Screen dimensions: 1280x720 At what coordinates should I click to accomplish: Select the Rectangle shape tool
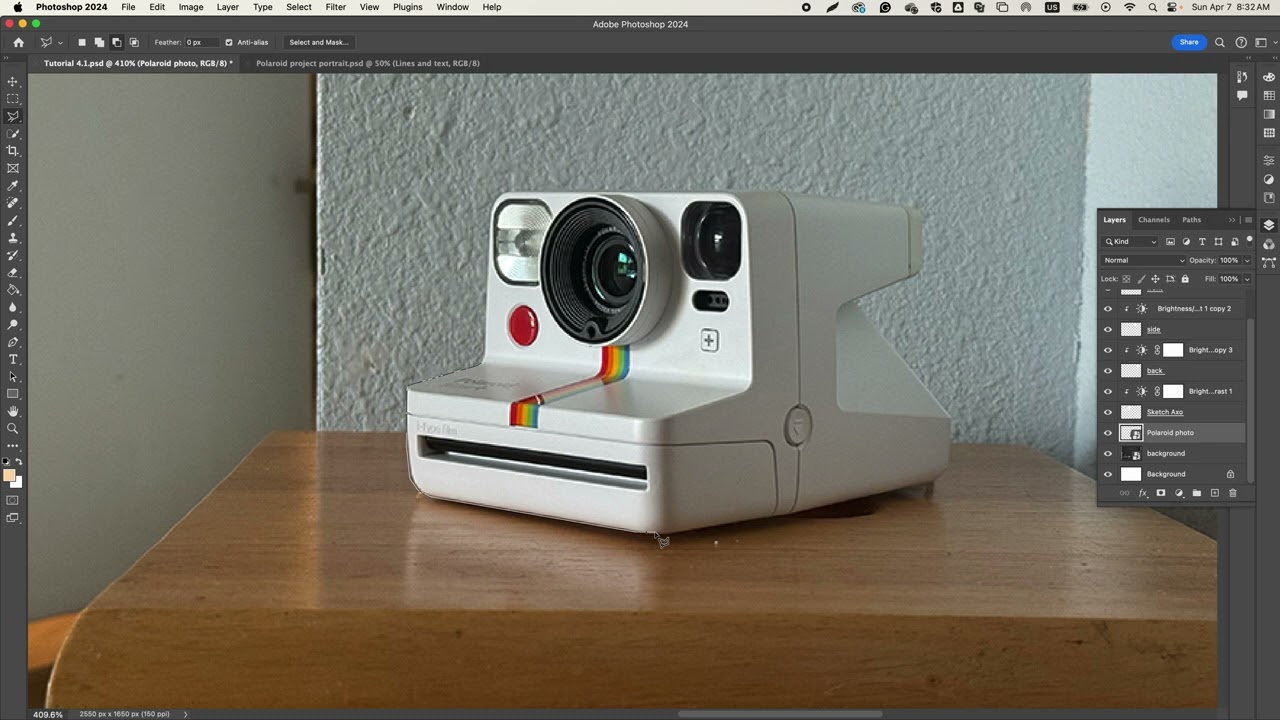[13, 394]
